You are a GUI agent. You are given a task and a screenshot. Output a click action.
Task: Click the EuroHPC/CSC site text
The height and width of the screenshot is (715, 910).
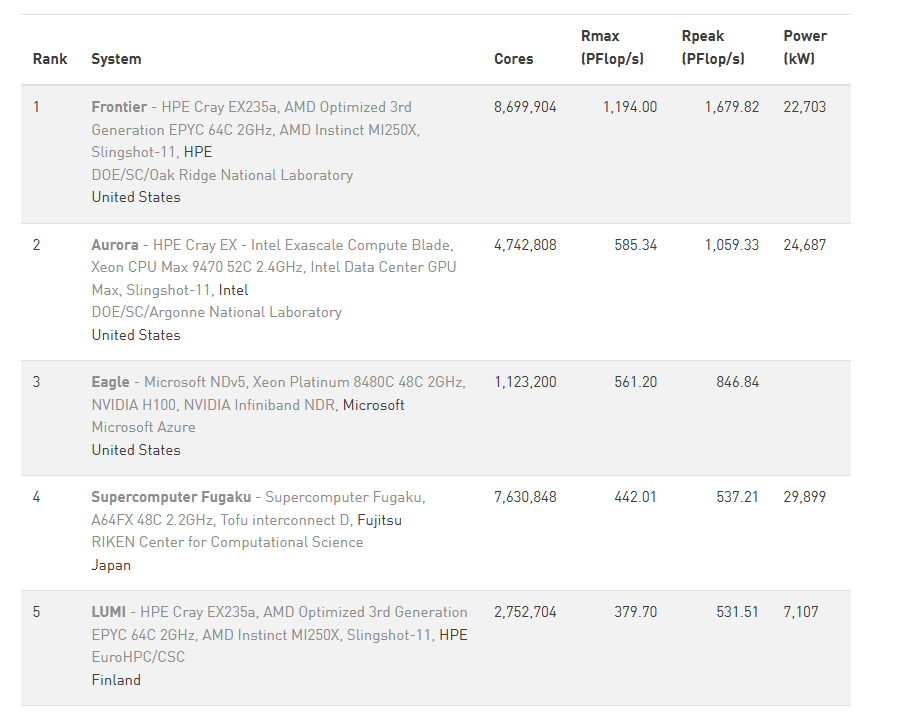[138, 657]
